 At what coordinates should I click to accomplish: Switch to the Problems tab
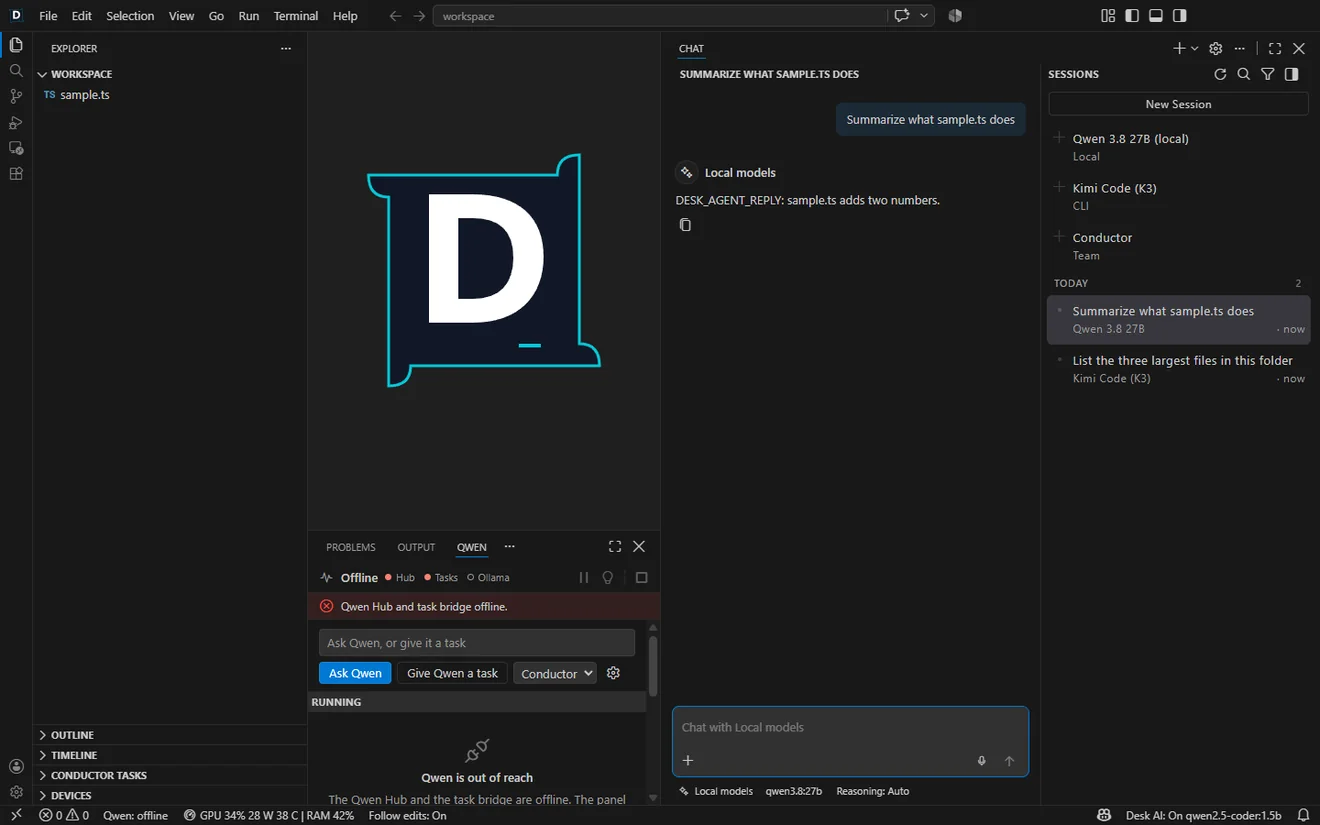tap(351, 547)
